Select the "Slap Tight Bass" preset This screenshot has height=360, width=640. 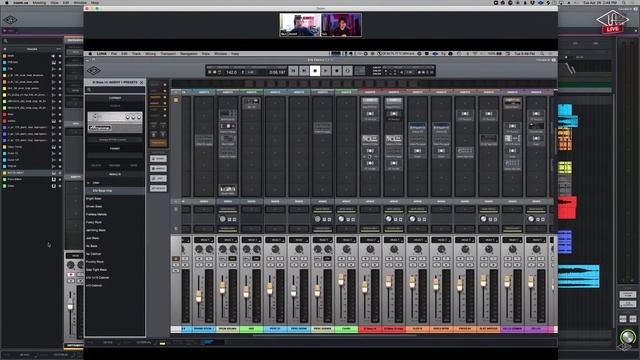coord(97,270)
